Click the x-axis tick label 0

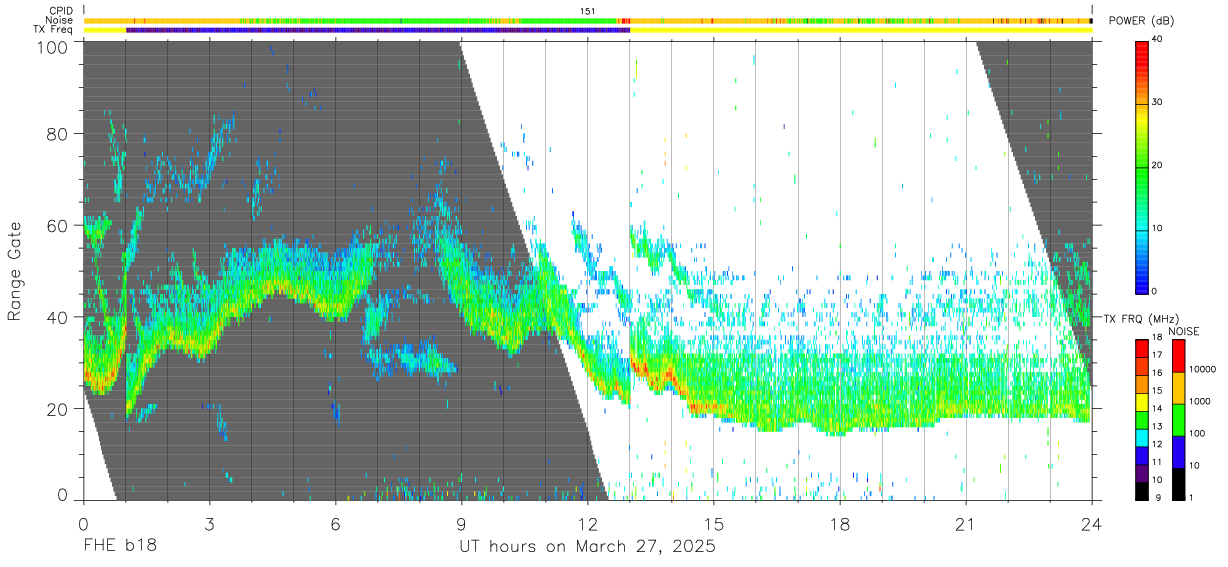coord(83,523)
